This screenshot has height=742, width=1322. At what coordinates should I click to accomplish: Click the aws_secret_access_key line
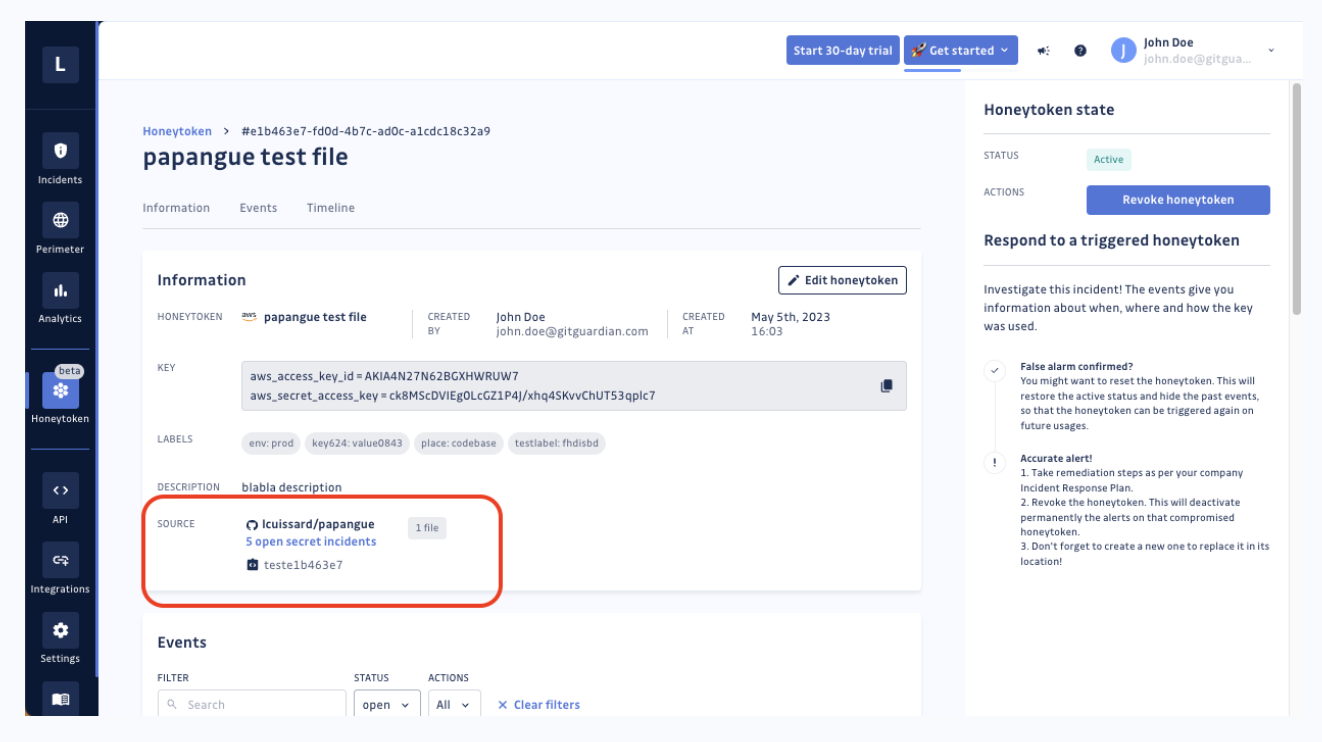(x=453, y=395)
